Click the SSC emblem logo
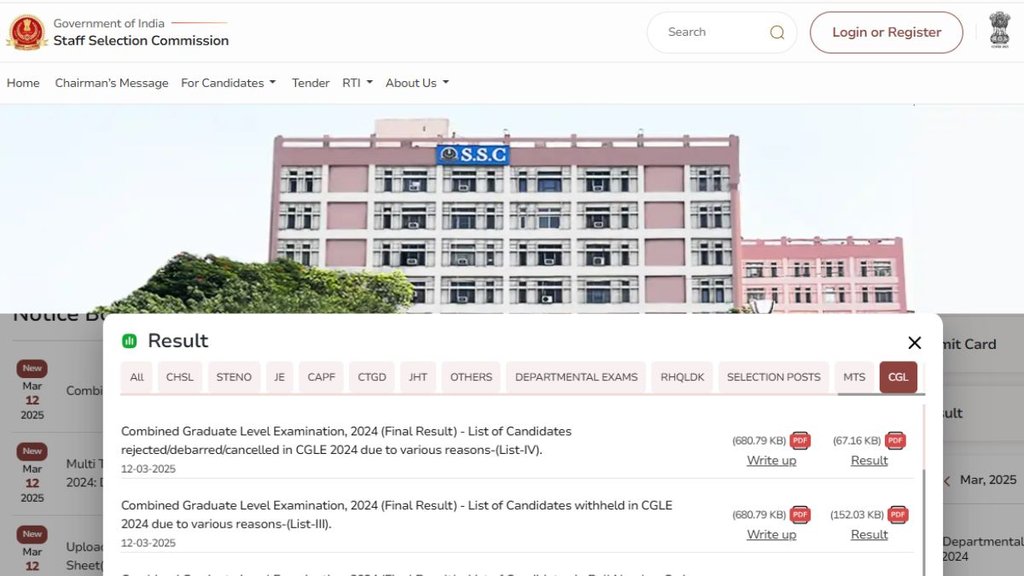The height and width of the screenshot is (576, 1024). tap(26, 32)
